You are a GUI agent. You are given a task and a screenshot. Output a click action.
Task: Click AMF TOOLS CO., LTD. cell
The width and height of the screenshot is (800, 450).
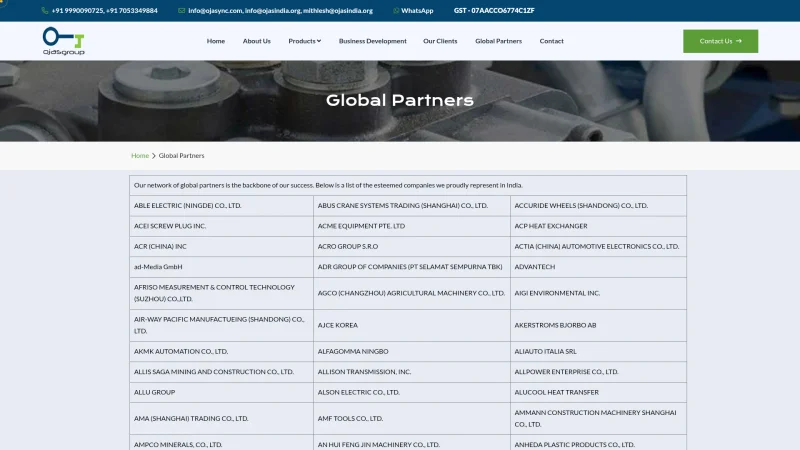412,418
